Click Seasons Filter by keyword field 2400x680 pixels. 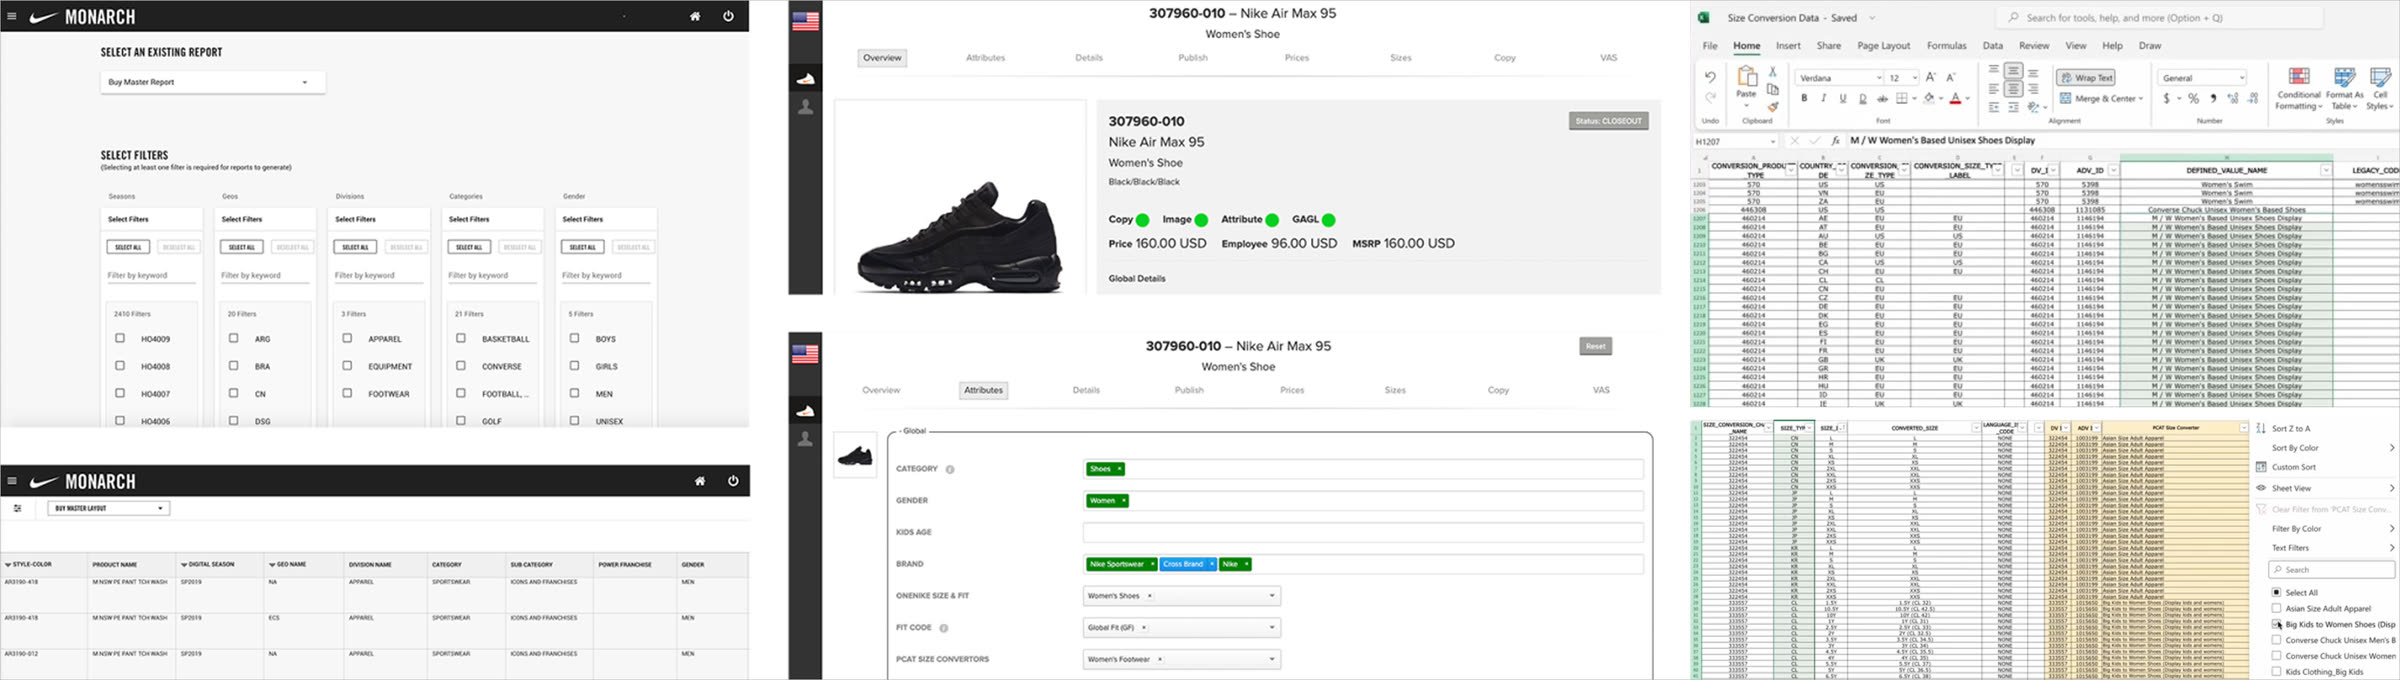[x=151, y=276]
